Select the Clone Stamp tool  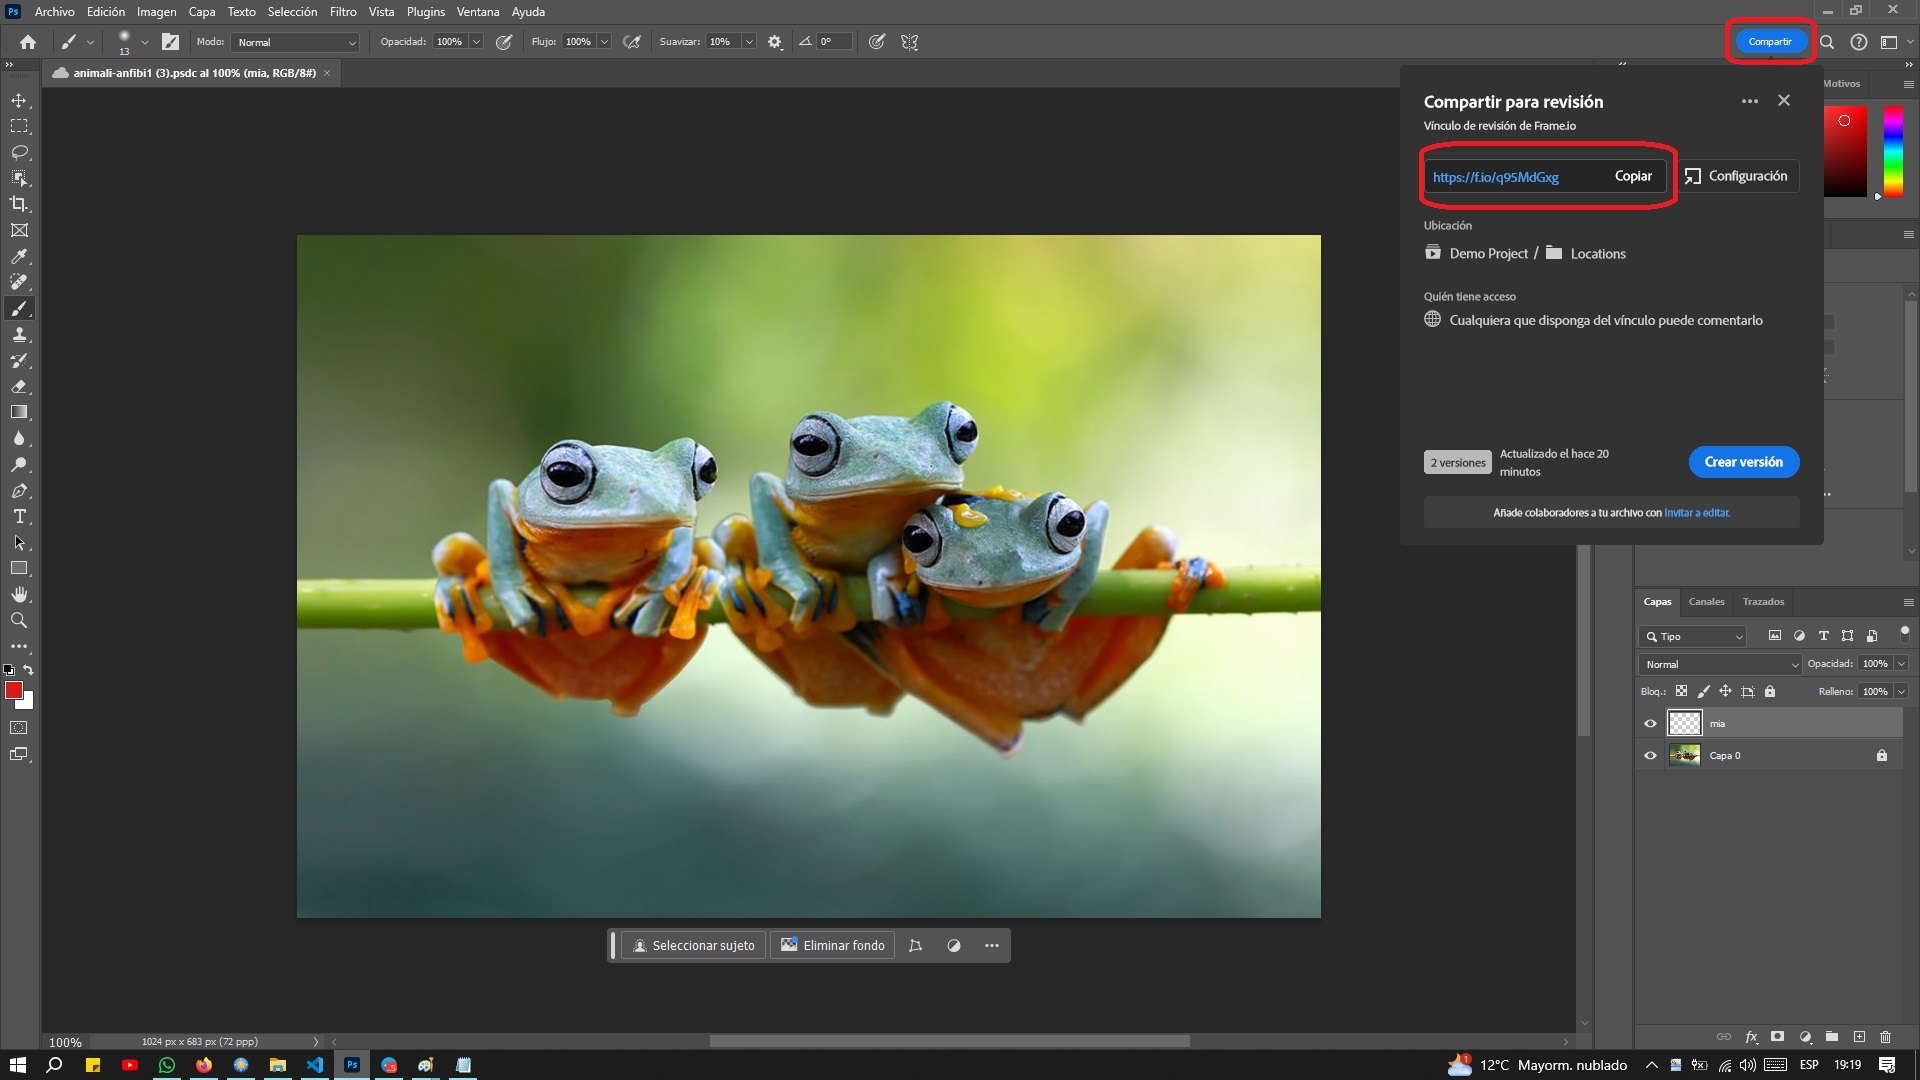(19, 335)
